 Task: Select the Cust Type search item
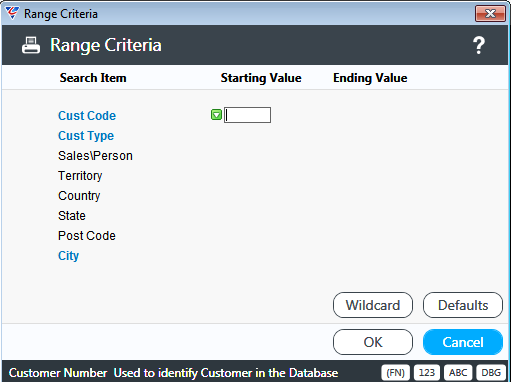point(86,136)
